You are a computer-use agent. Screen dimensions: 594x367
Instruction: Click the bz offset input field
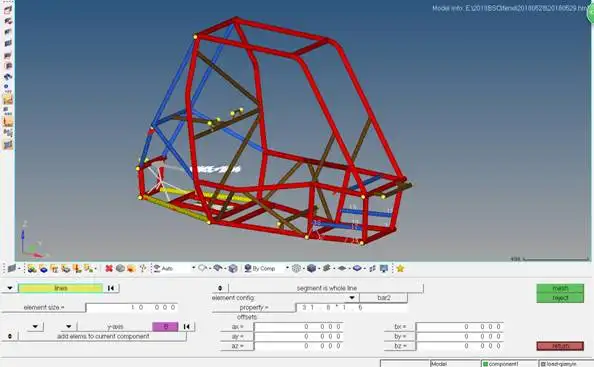coord(460,346)
